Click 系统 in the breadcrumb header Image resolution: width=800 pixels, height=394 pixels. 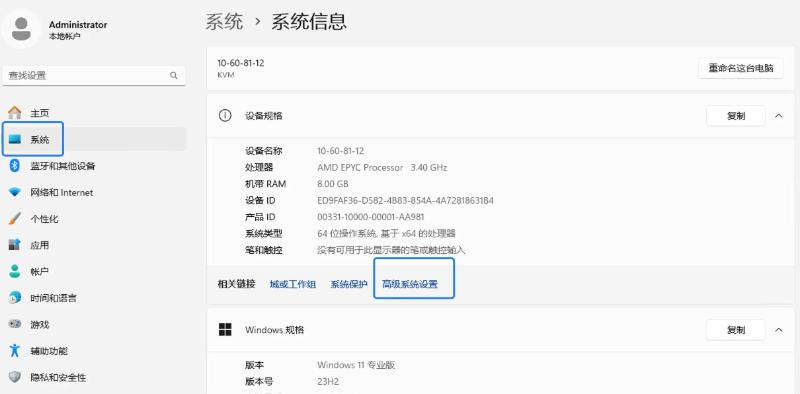[224, 22]
